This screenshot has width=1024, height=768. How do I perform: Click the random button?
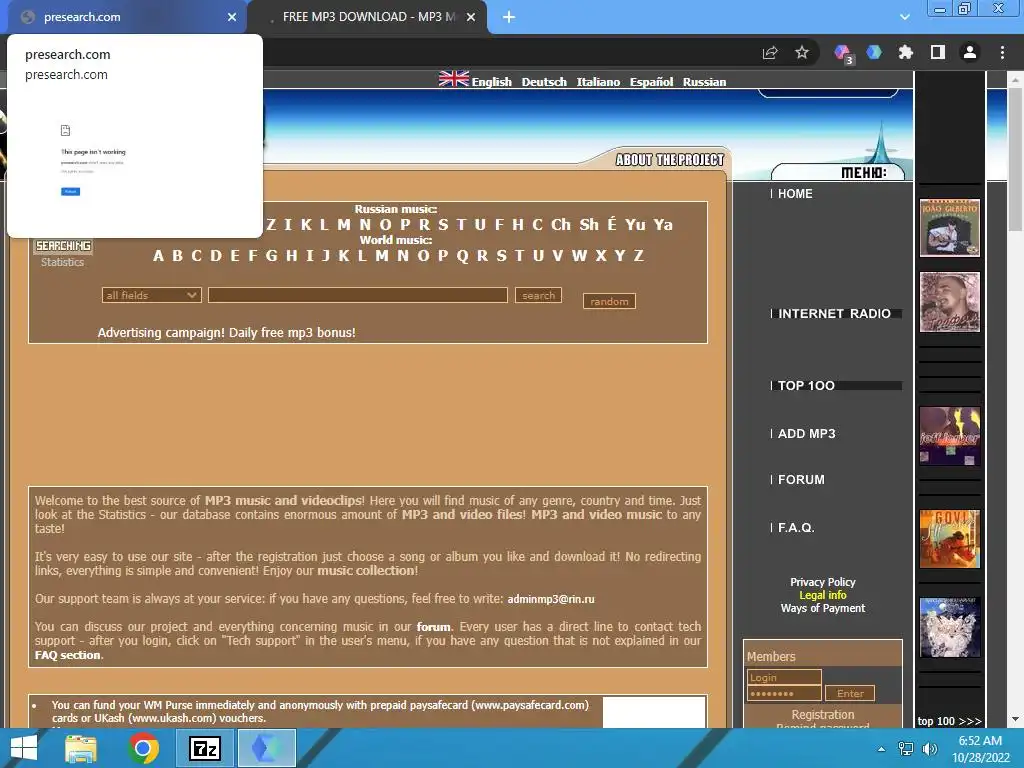click(x=609, y=301)
